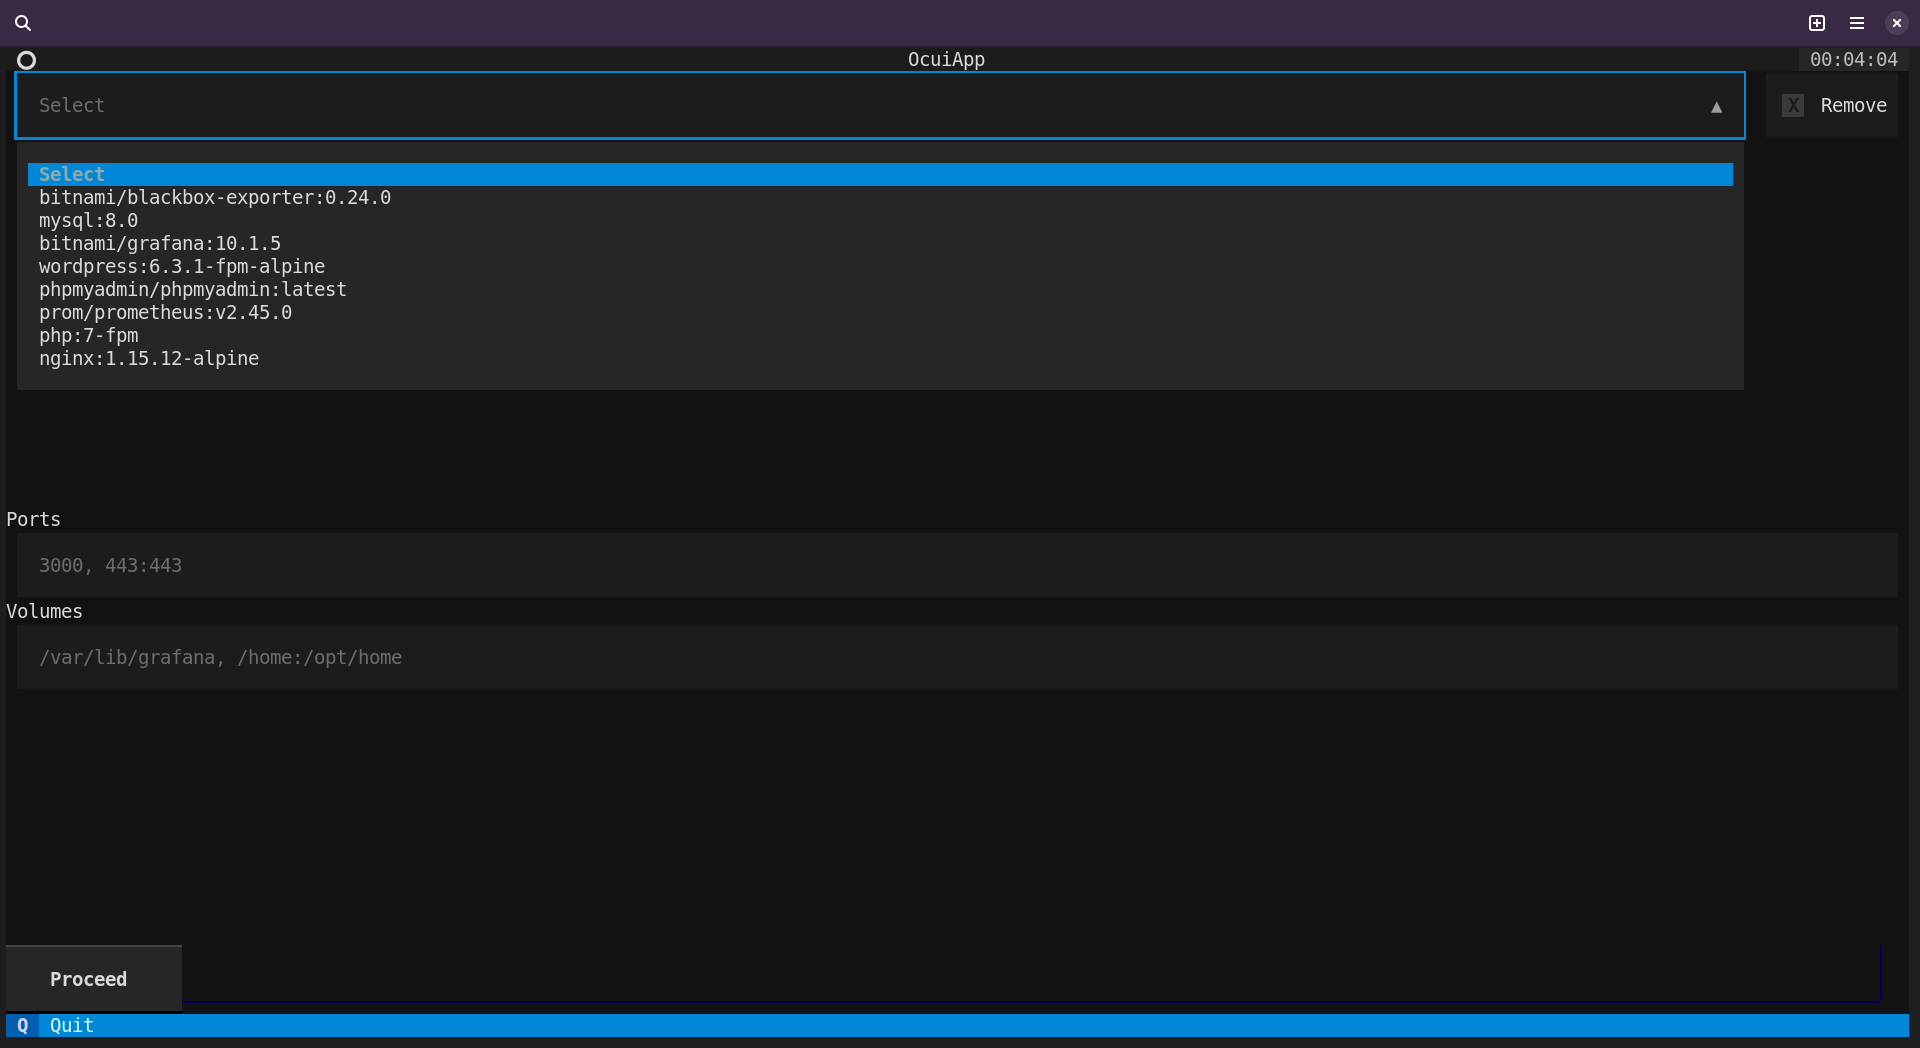The width and height of the screenshot is (1920, 1048).
Task: Focus the Volumes input field
Action: 957,657
